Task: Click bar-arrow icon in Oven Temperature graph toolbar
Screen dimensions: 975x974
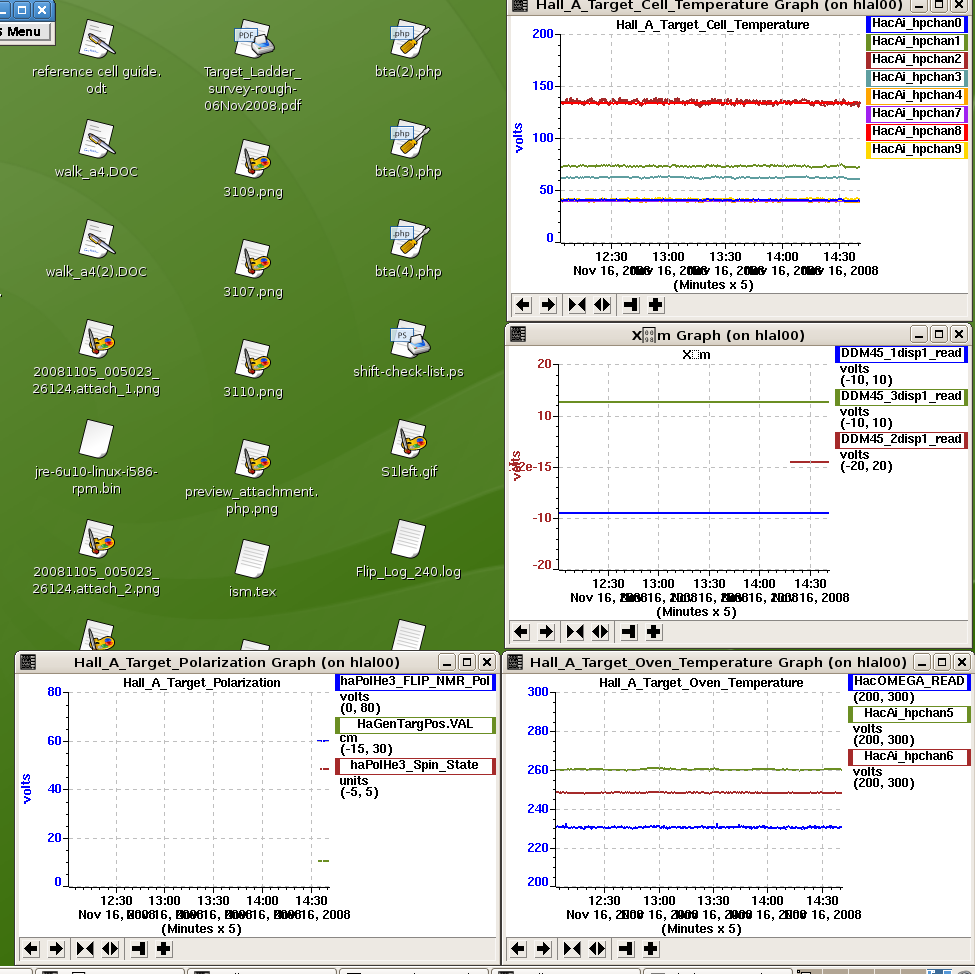Action: [626, 948]
